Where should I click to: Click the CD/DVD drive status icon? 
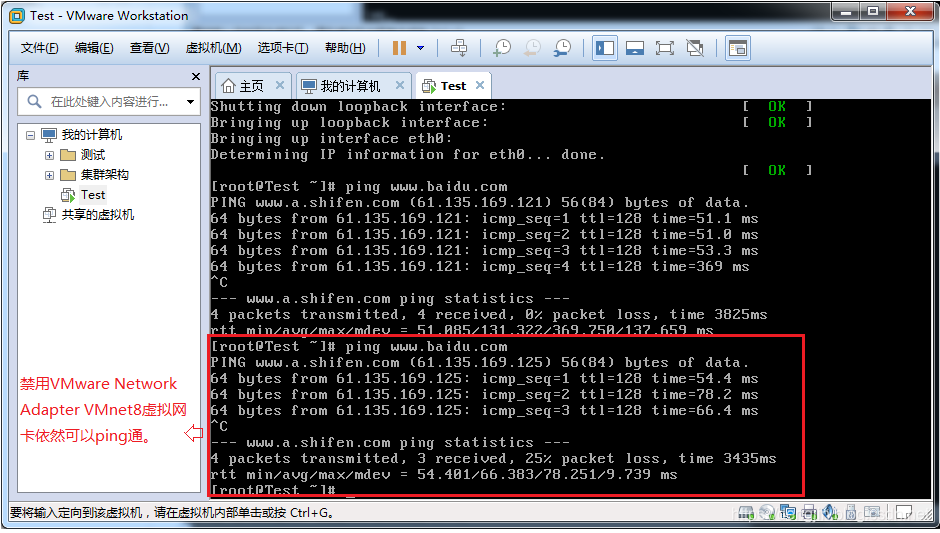(x=766, y=513)
